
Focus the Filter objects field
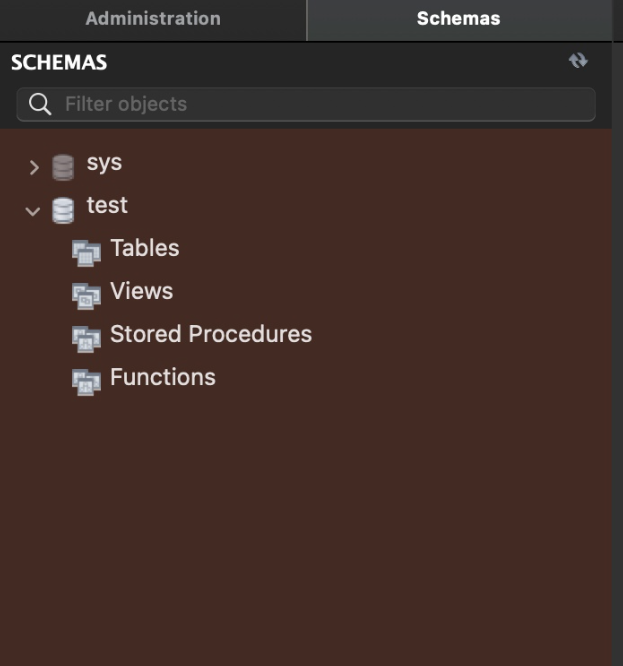point(320,104)
